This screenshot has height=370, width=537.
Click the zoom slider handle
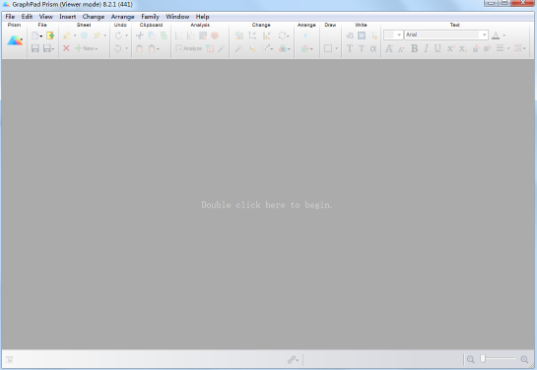click(483, 359)
